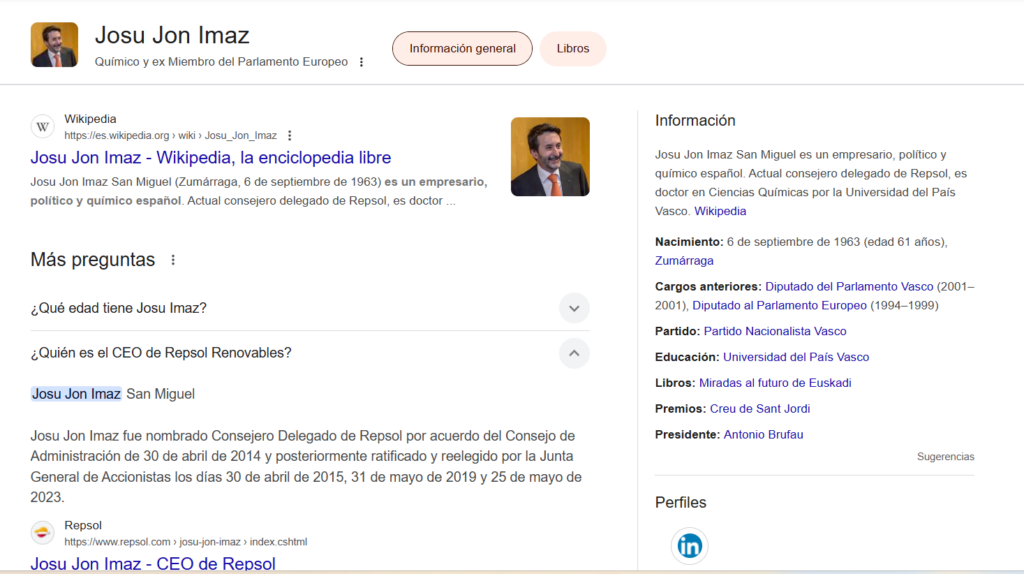The height and width of the screenshot is (574, 1024).
Task: Open Josu Jon Imaz - CEO de Repsol link
Action: tap(153, 564)
